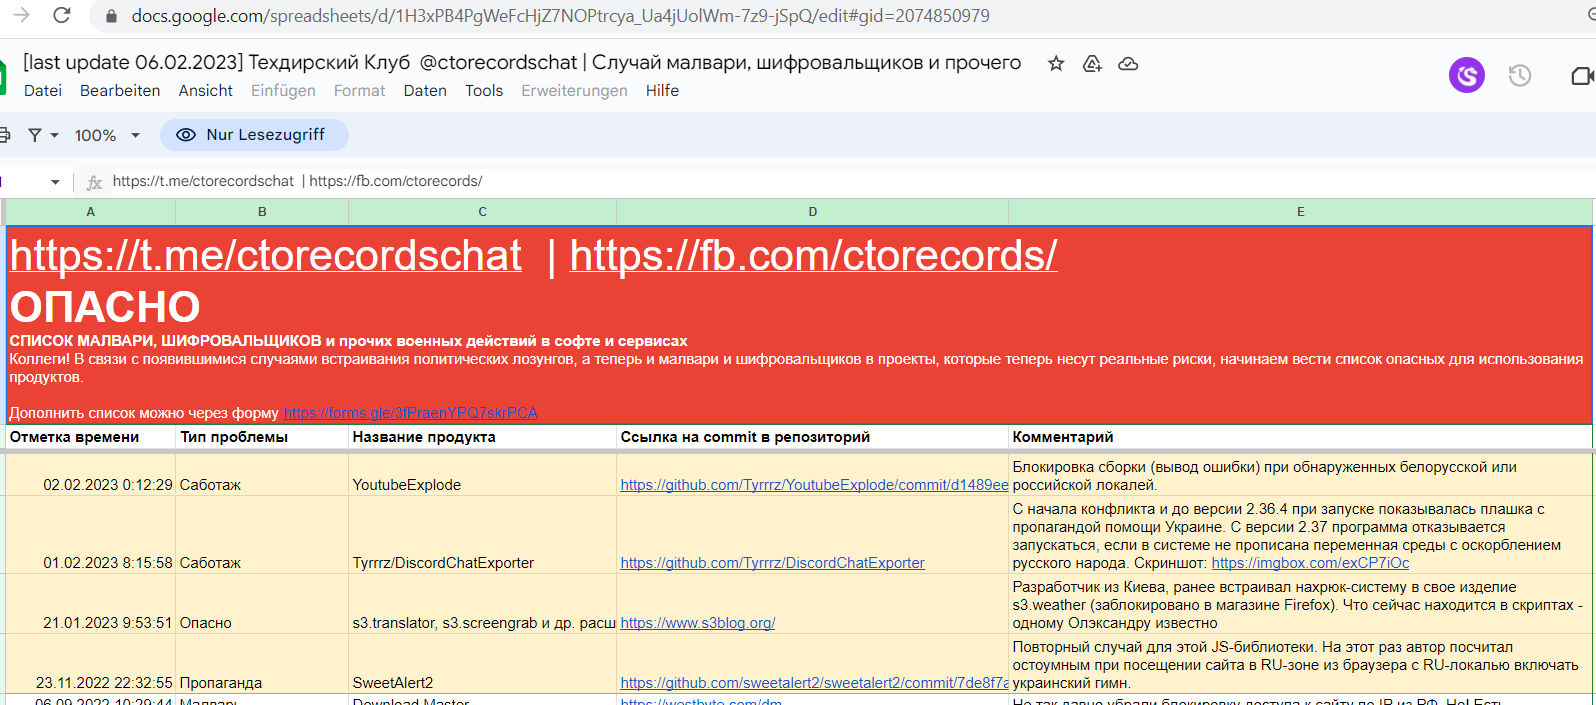Open the DiscordChatExporter GitHub link
This screenshot has width=1596, height=705.
click(x=772, y=563)
